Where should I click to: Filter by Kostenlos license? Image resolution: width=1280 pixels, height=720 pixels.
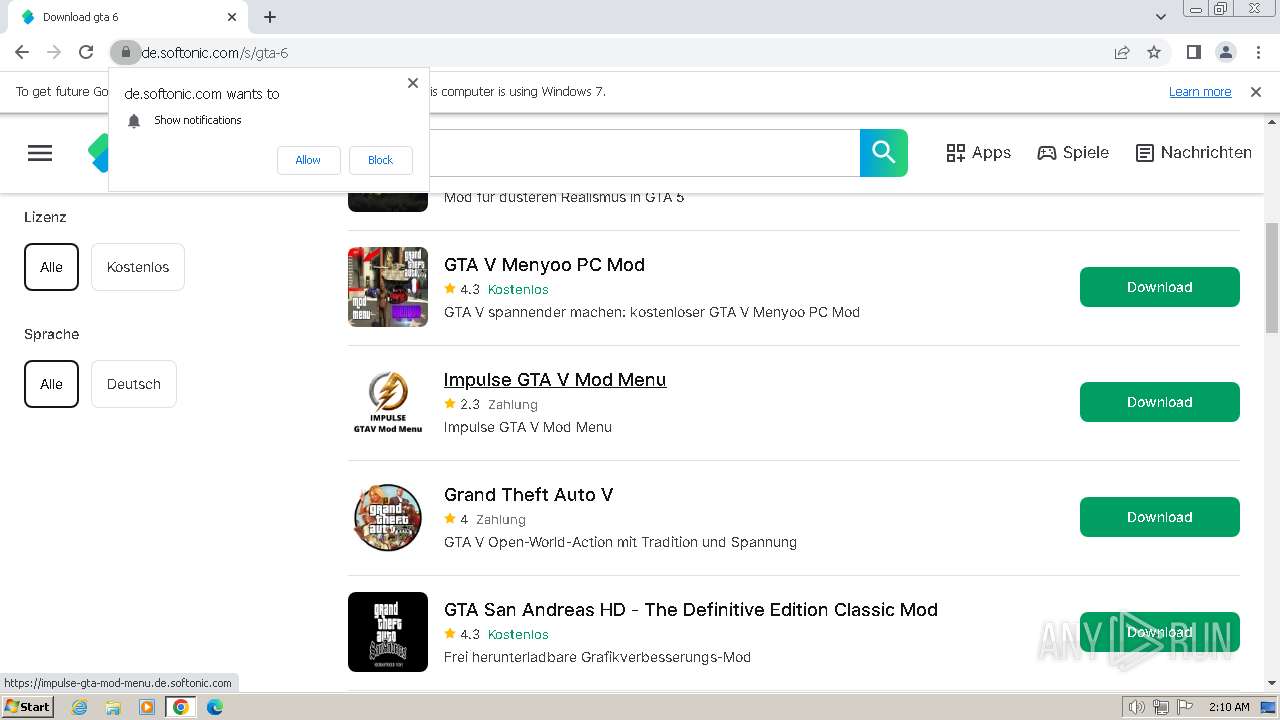point(138,267)
